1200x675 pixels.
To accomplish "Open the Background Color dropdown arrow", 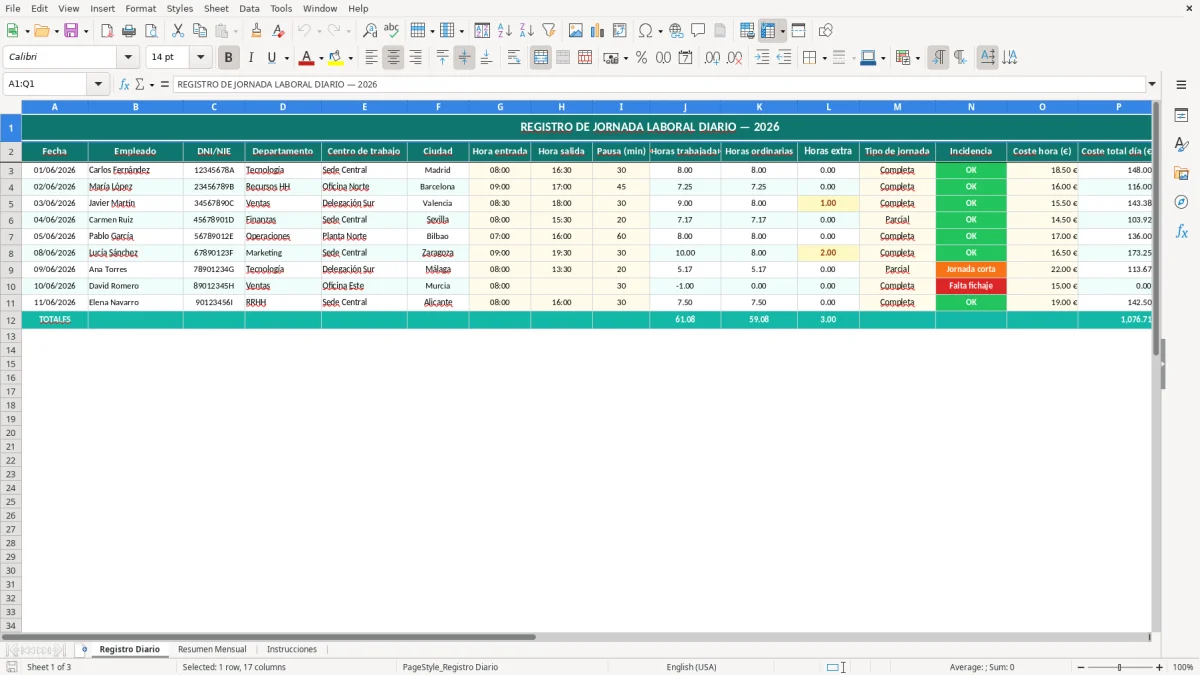I will (350, 58).
